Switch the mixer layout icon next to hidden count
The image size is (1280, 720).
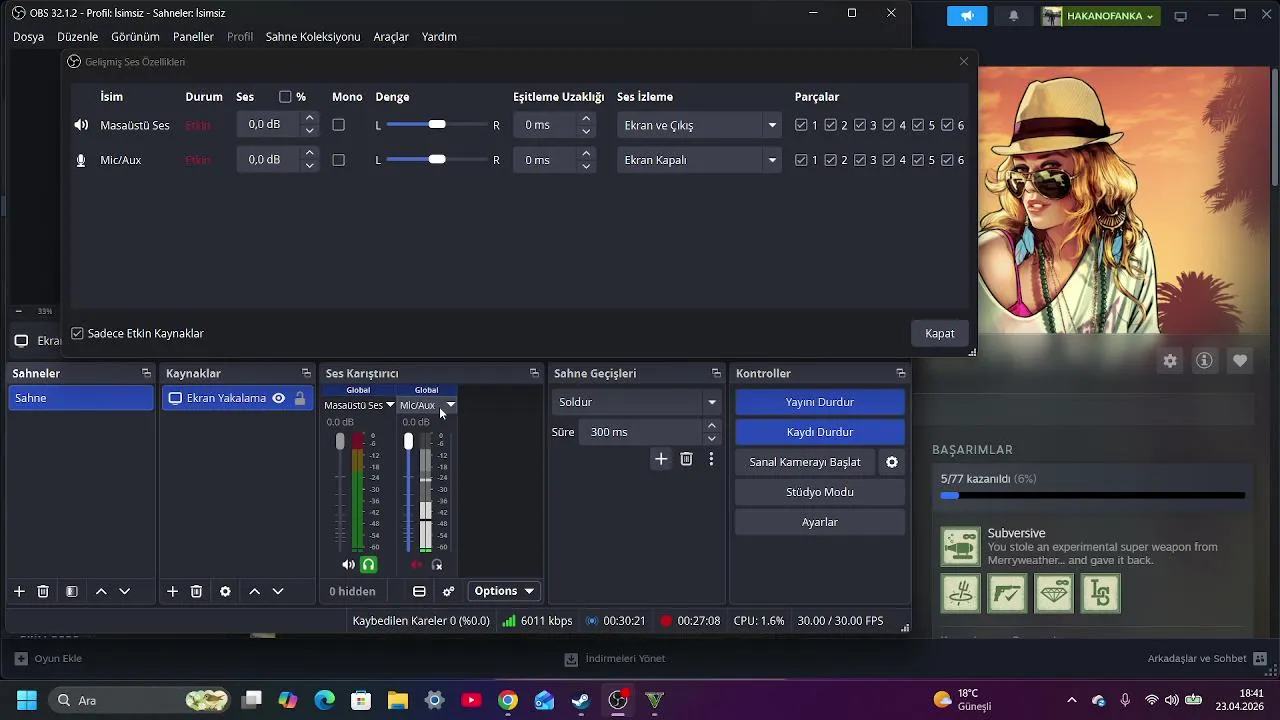pos(419,591)
